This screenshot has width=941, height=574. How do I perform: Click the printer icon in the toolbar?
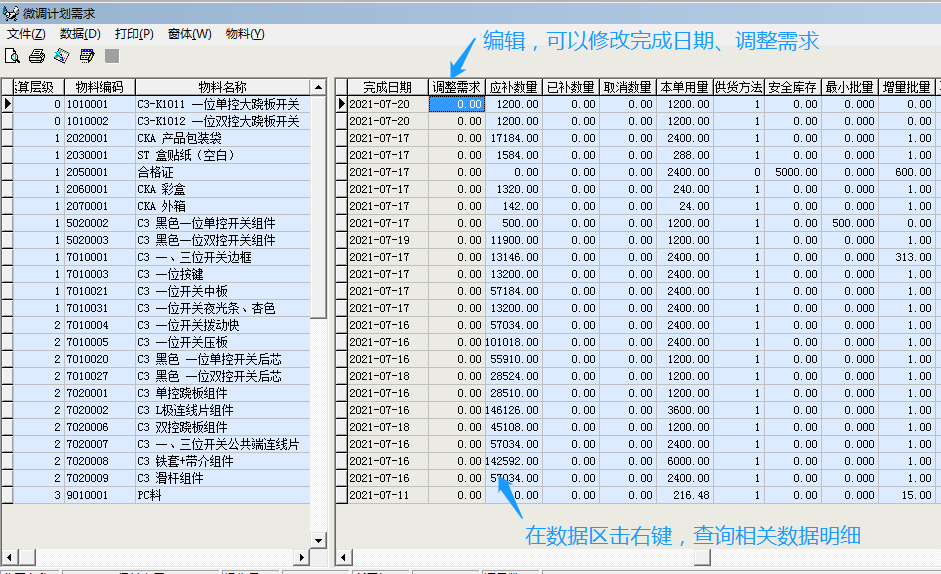(x=37, y=55)
